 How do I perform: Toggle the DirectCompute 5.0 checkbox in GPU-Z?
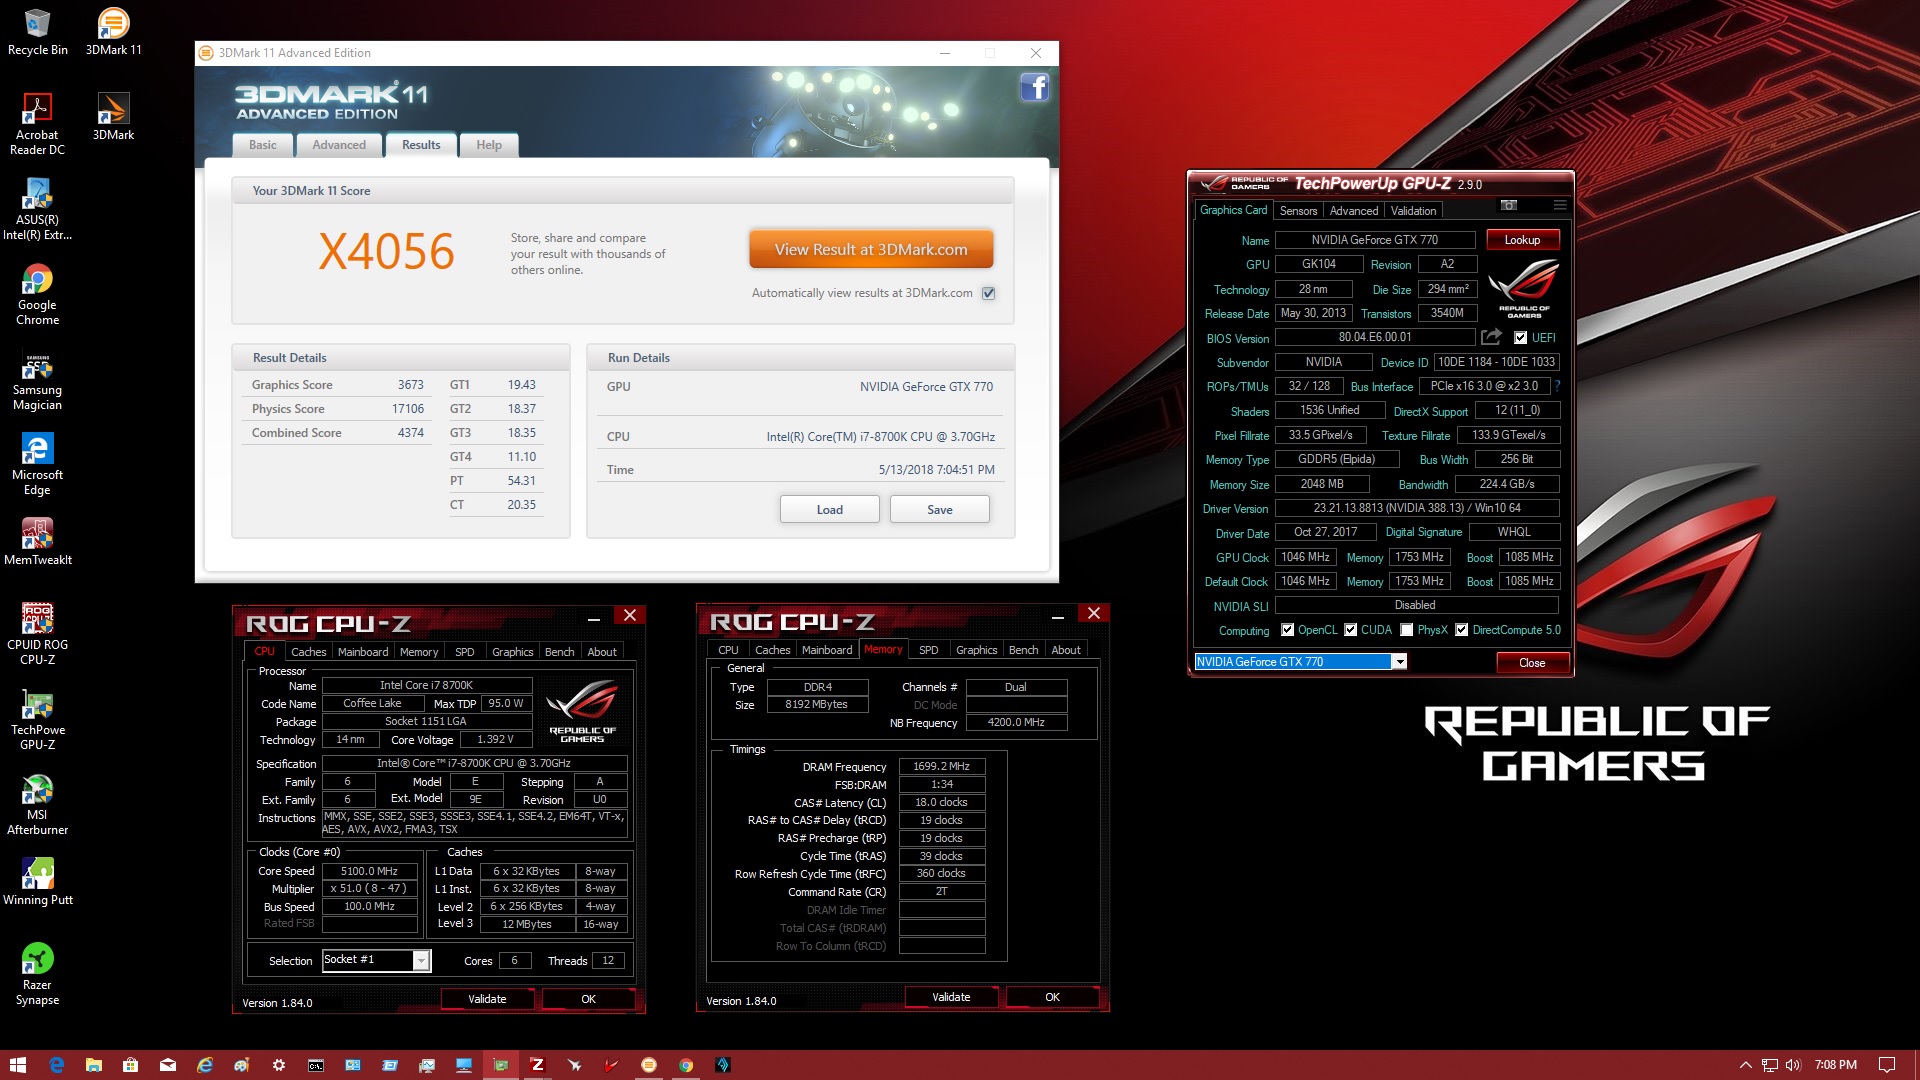(1462, 630)
